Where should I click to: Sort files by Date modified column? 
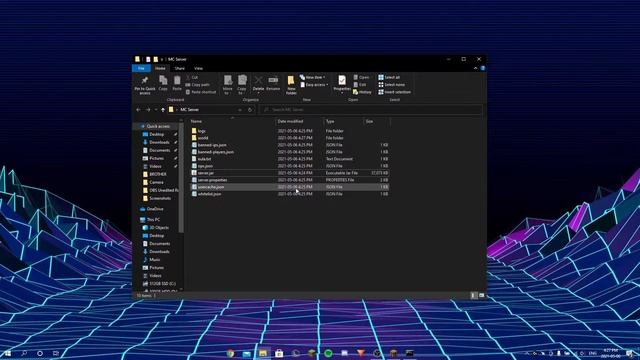[x=300, y=121]
